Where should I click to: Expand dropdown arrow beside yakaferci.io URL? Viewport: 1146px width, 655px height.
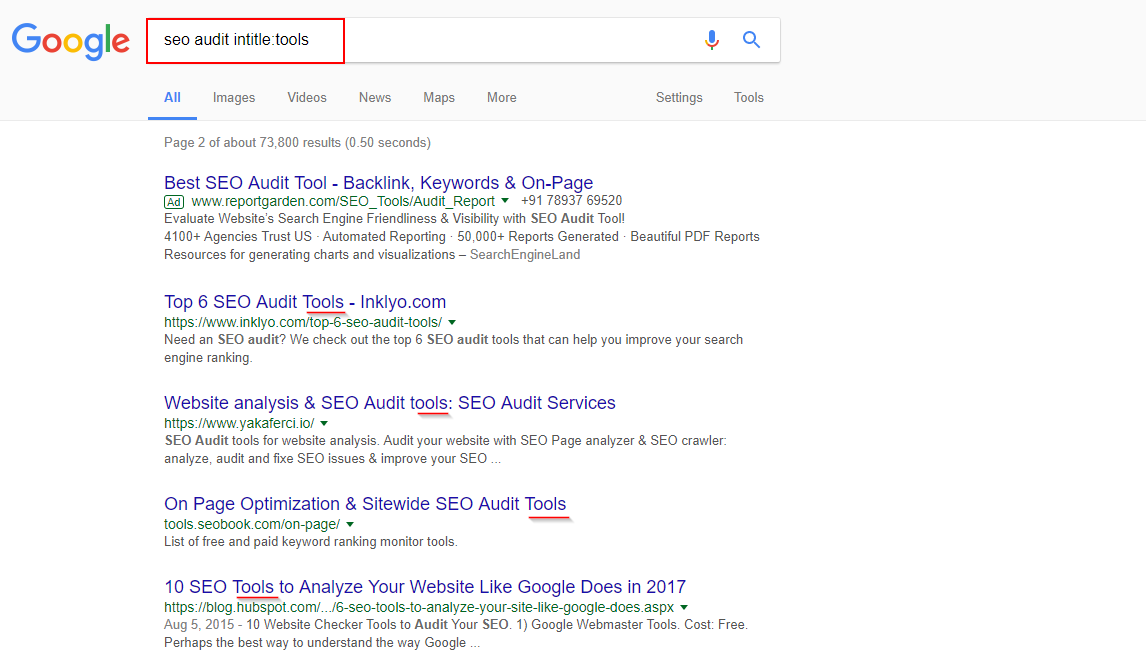[x=325, y=423]
